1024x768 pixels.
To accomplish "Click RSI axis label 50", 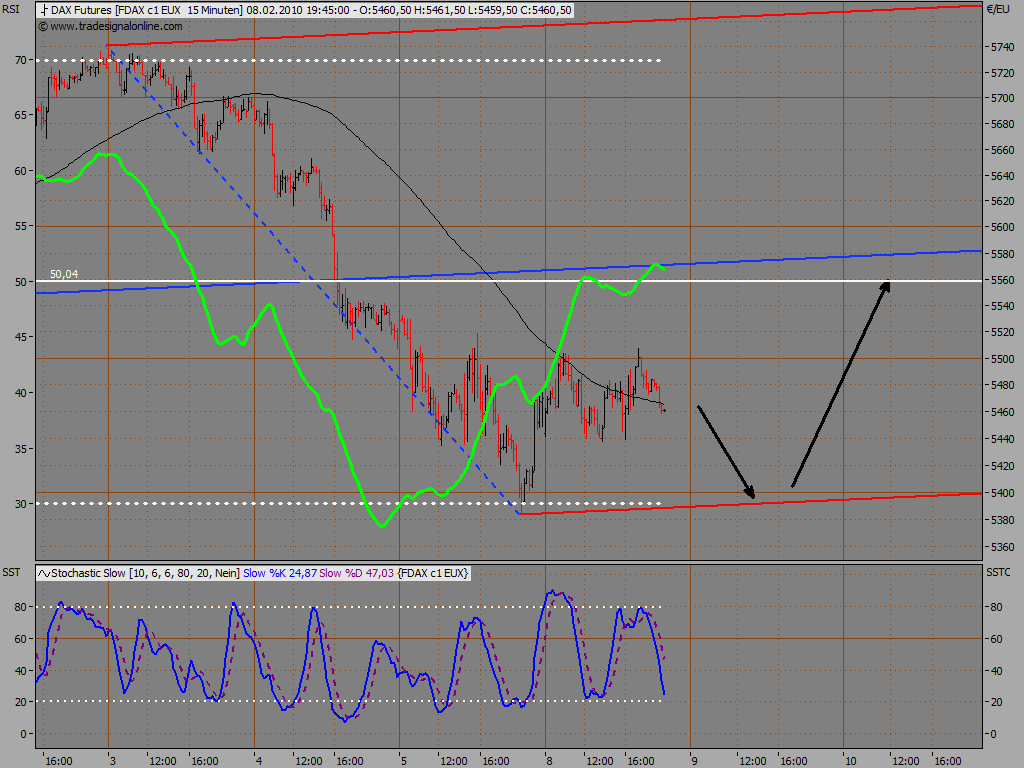I will 21,282.
